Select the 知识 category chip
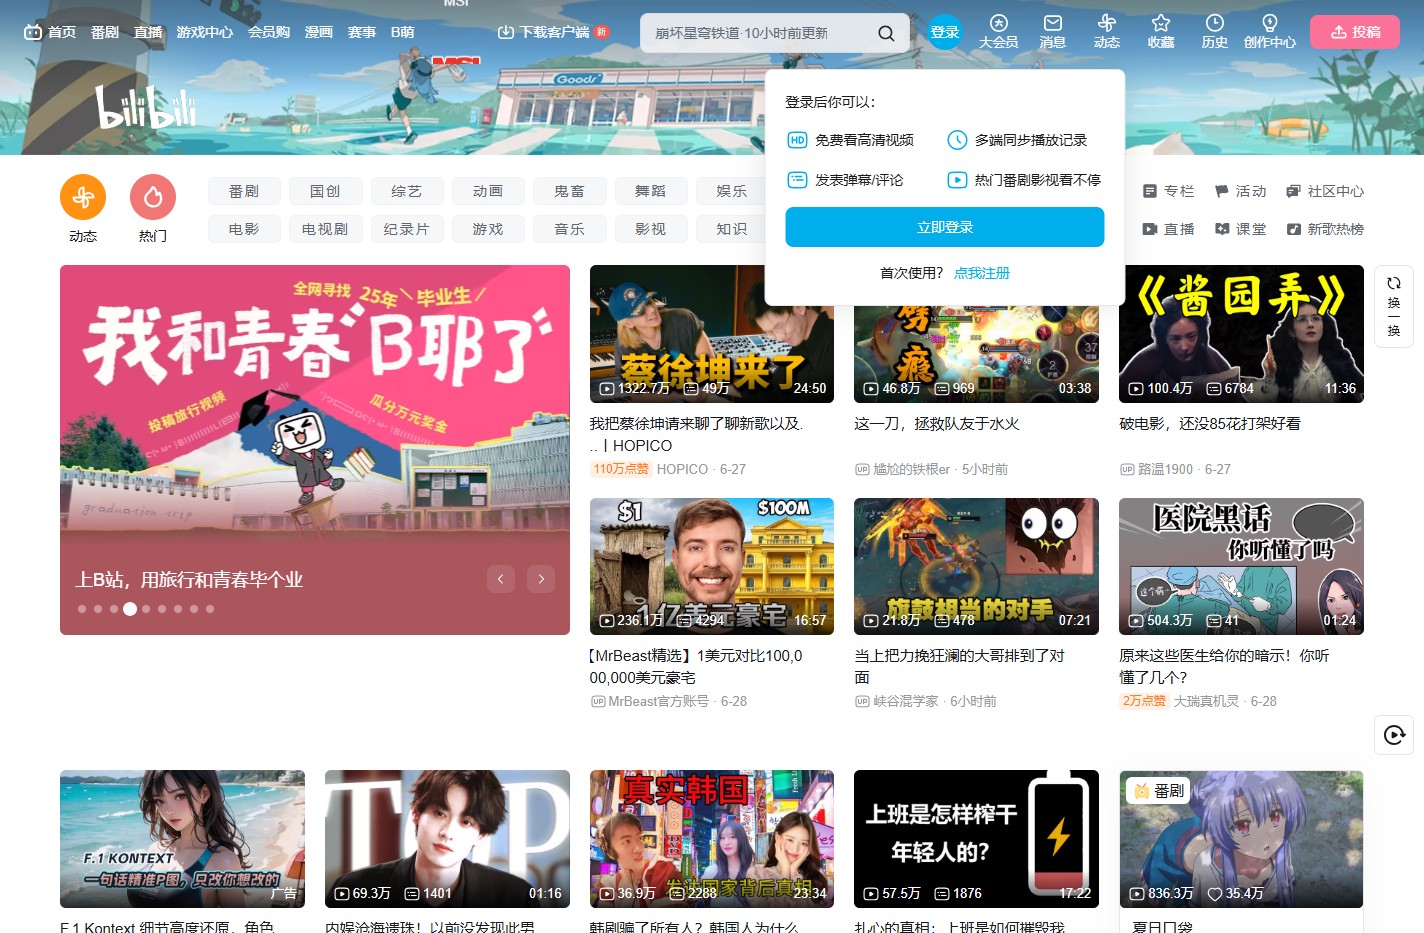 point(731,229)
